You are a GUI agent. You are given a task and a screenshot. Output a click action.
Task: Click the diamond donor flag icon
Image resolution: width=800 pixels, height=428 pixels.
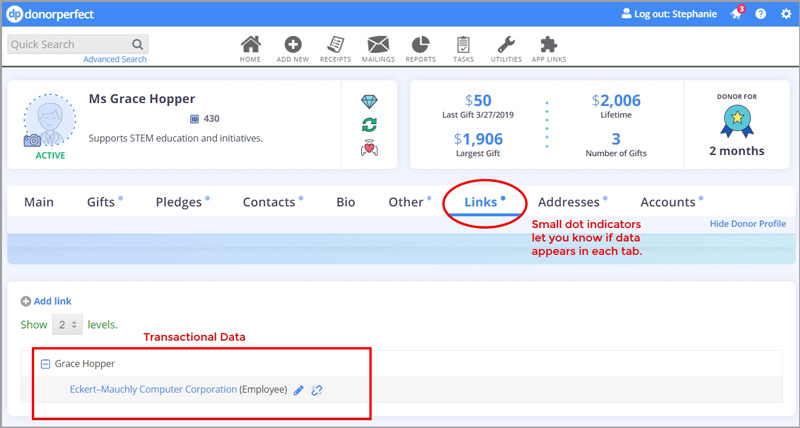coord(369,102)
